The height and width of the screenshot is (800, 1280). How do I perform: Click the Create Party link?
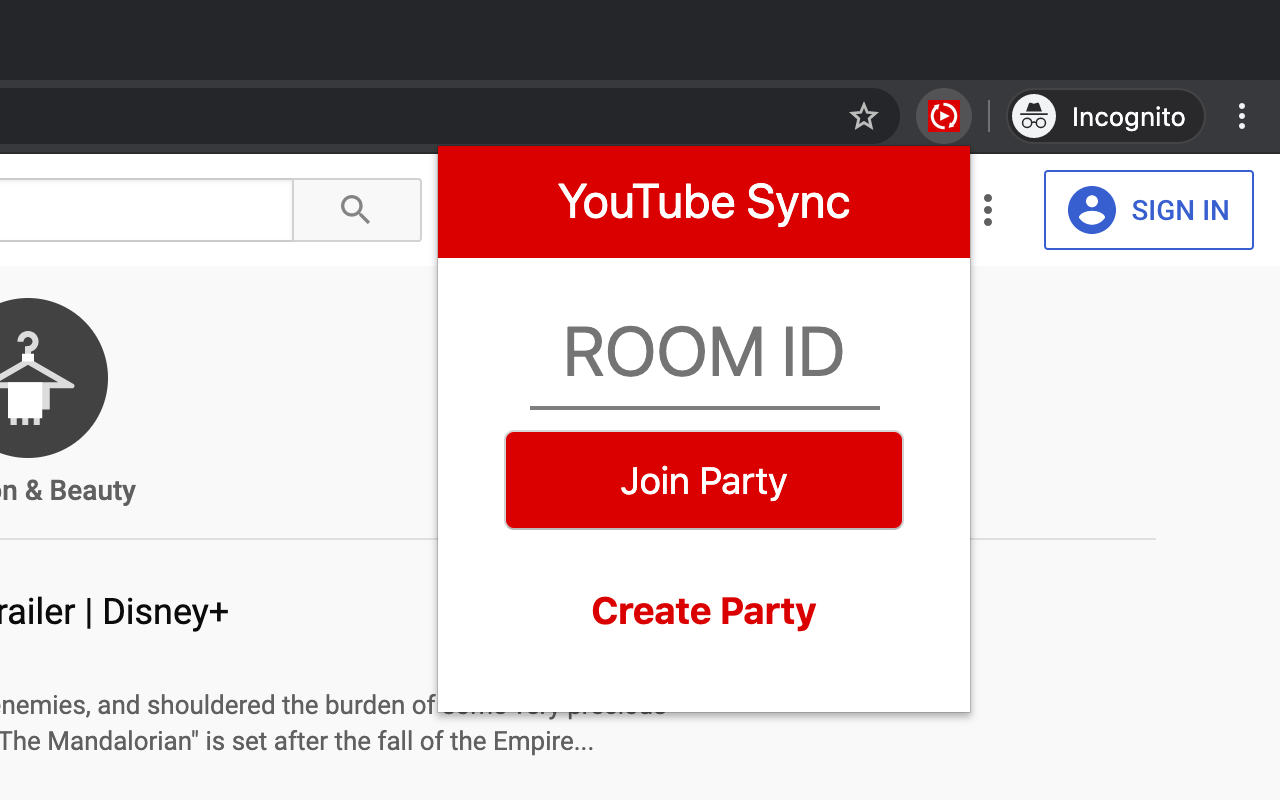point(703,611)
